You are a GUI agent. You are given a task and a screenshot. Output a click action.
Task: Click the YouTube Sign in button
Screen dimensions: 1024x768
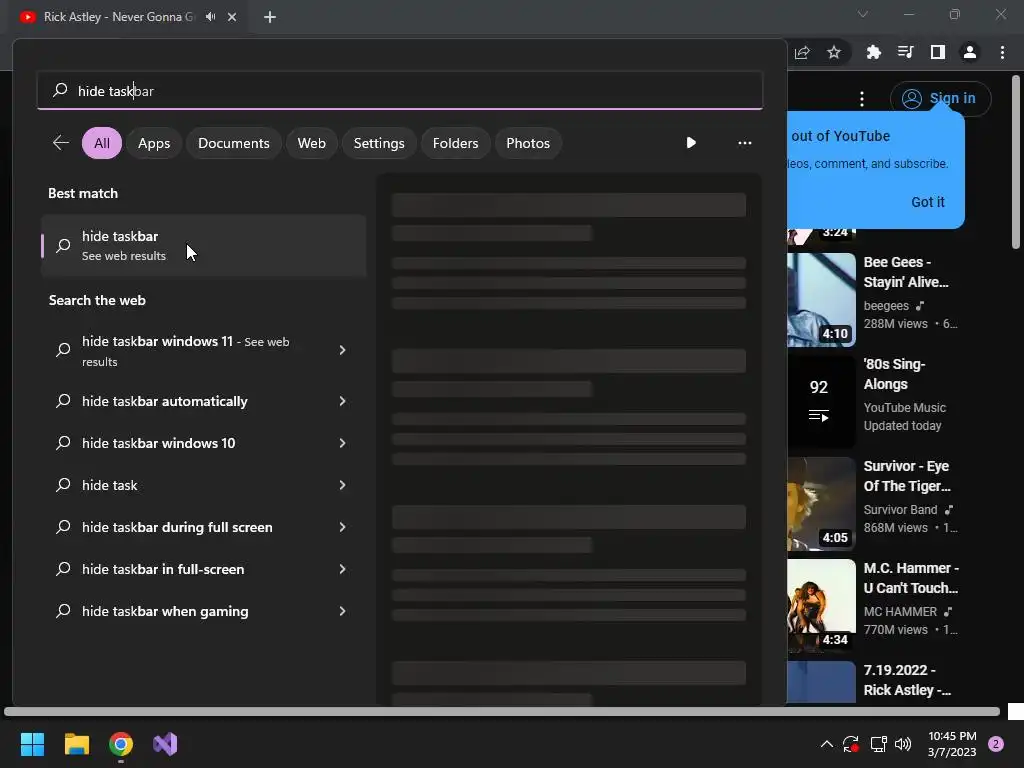pyautogui.click(x=940, y=99)
